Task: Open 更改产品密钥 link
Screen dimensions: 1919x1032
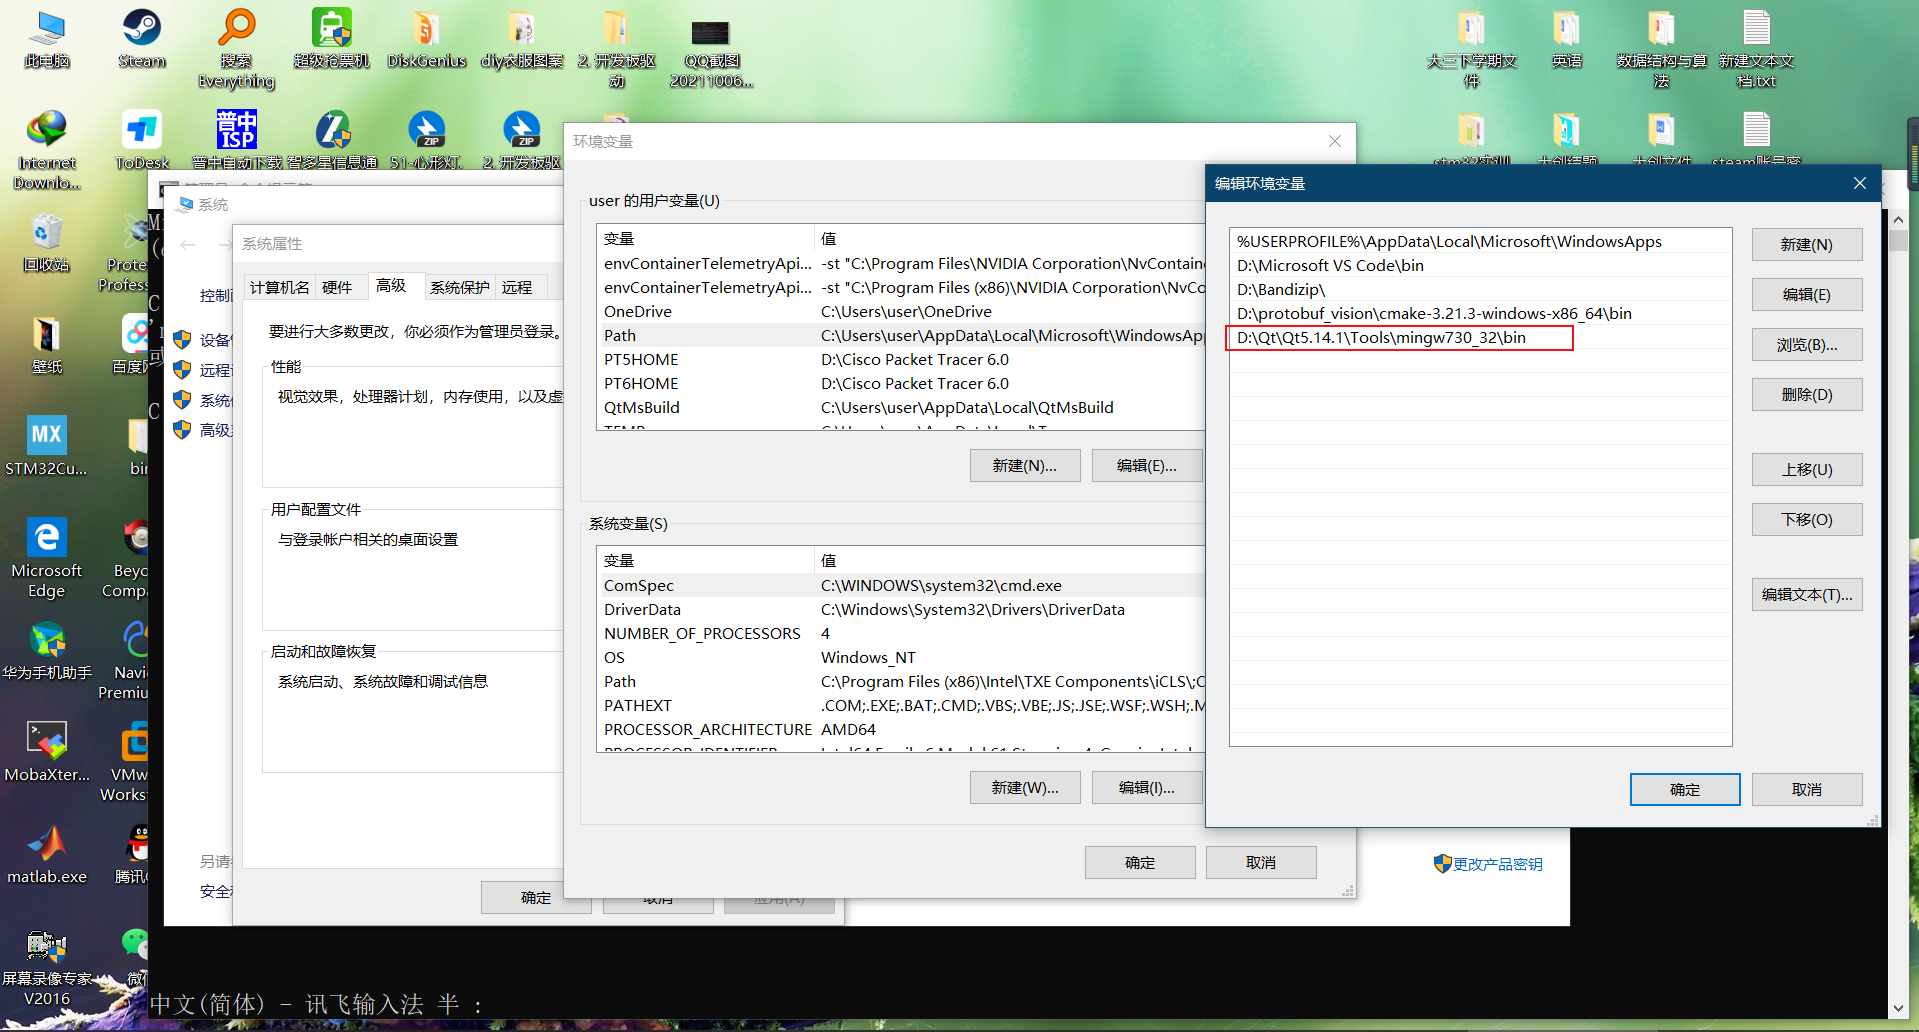Action: coord(1497,863)
